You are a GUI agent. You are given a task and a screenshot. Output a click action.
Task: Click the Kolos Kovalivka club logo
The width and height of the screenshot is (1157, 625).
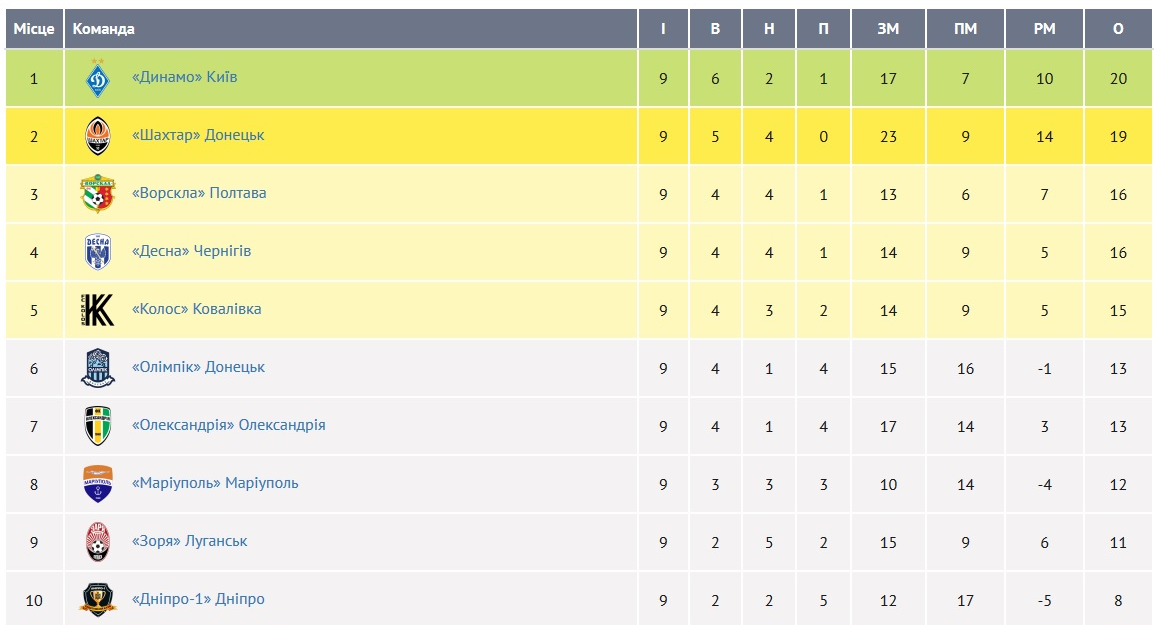97,310
